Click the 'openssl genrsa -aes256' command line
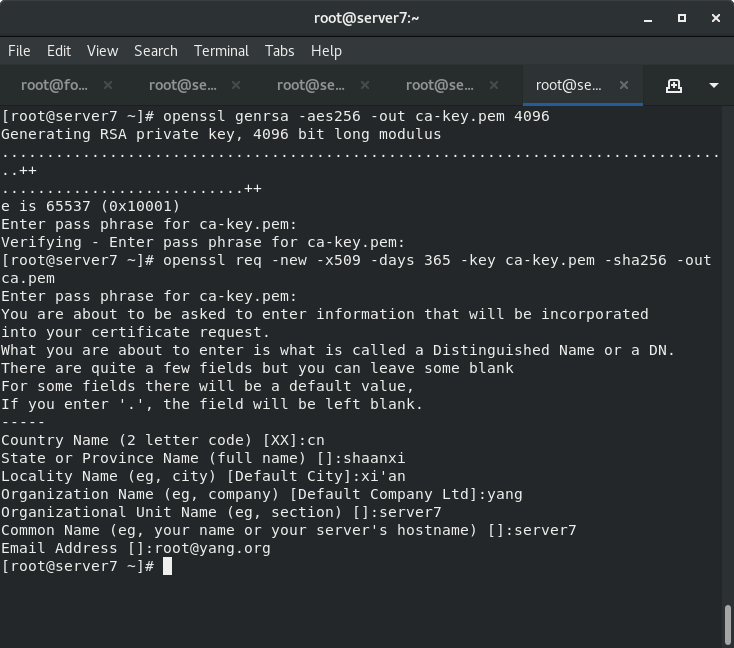Screen dimensions: 734x648 (x=275, y=116)
